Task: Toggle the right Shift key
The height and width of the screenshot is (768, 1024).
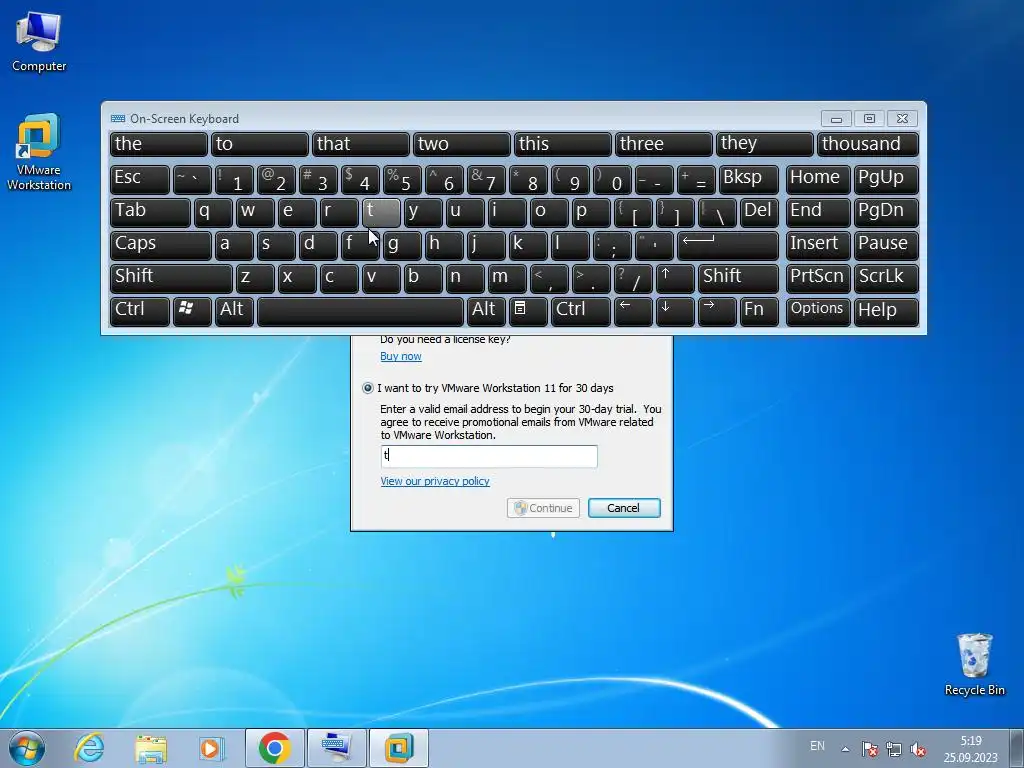Action: pyautogui.click(x=738, y=279)
